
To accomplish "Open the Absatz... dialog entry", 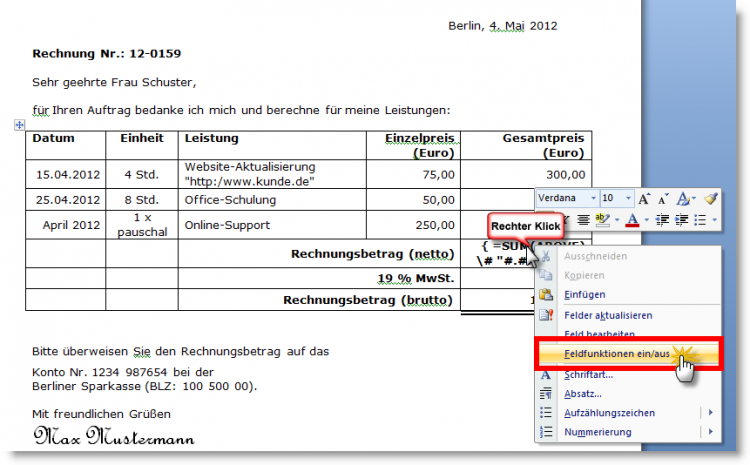I will 585,393.
